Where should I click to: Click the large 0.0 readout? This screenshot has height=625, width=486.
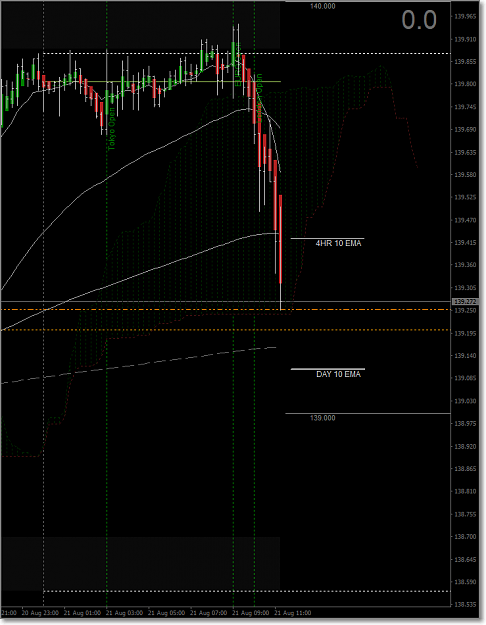point(419,20)
